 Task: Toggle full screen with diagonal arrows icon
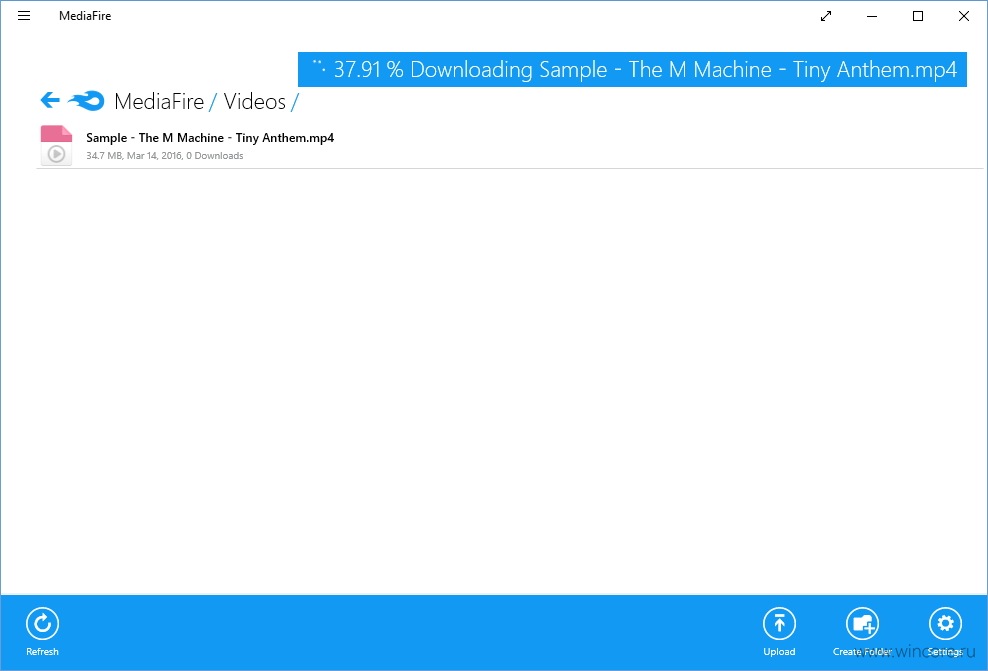[x=826, y=16]
